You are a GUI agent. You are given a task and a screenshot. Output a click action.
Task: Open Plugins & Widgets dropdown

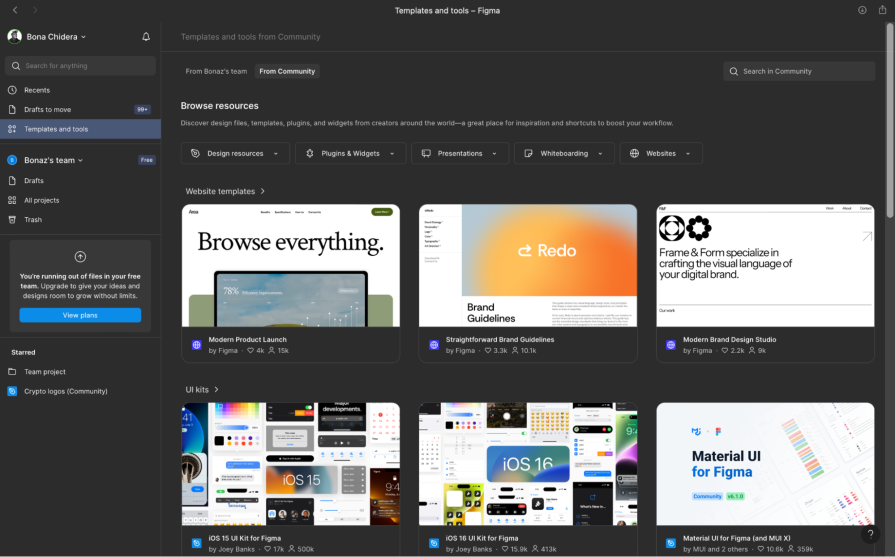[x=350, y=154]
